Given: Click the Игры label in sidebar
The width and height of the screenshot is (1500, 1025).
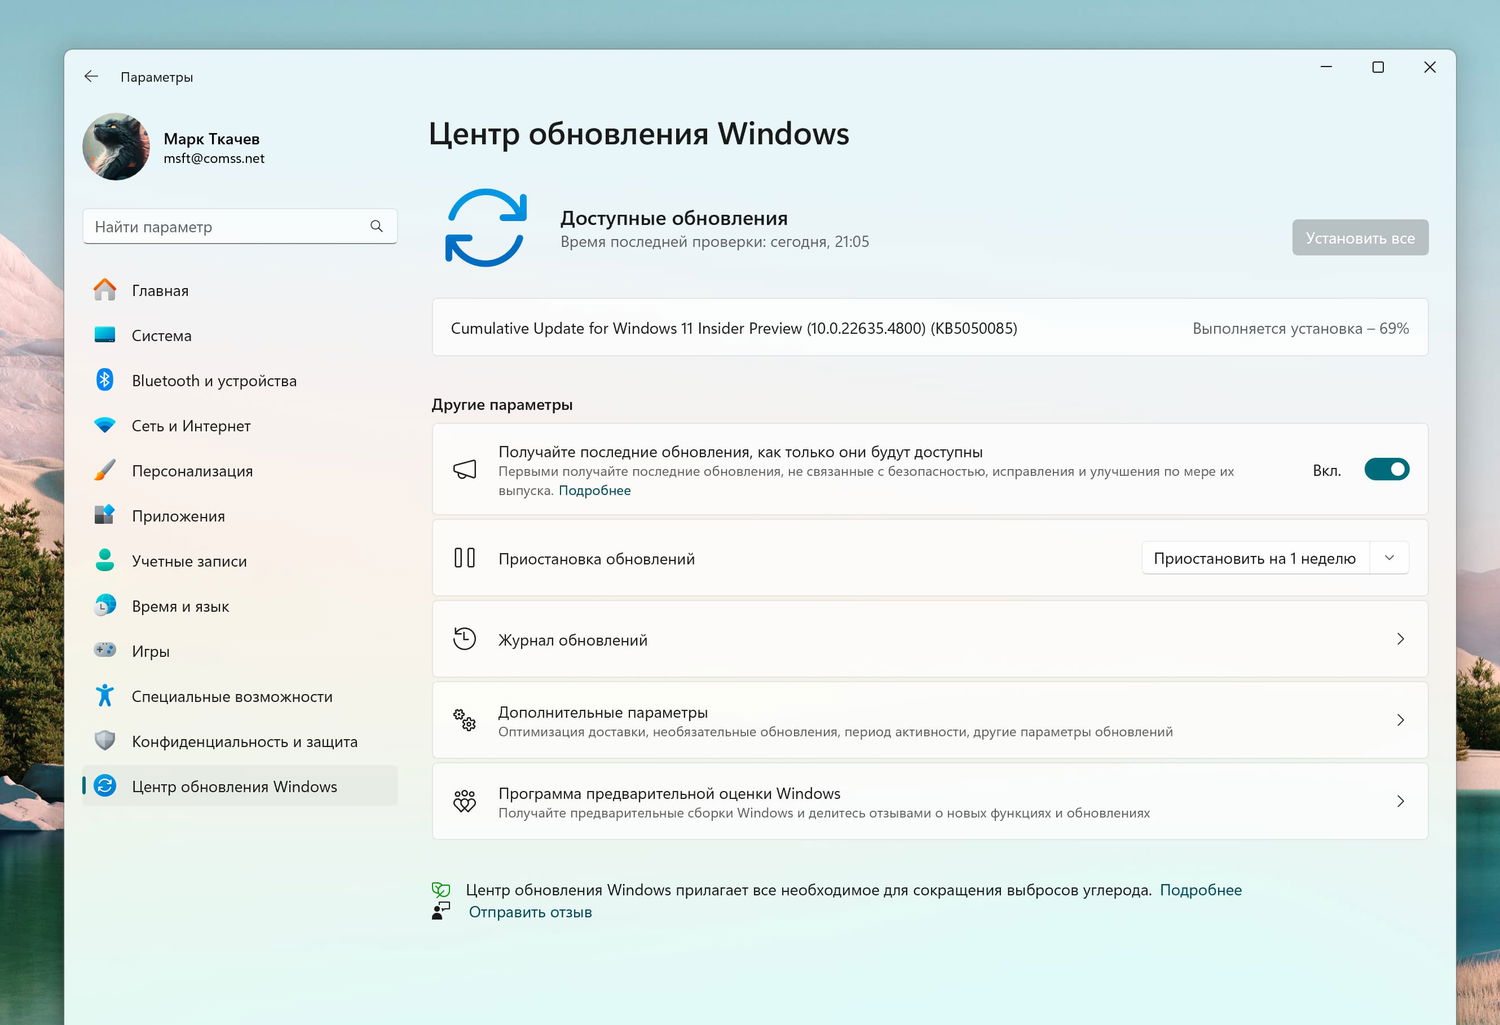Looking at the screenshot, I should pos(151,651).
